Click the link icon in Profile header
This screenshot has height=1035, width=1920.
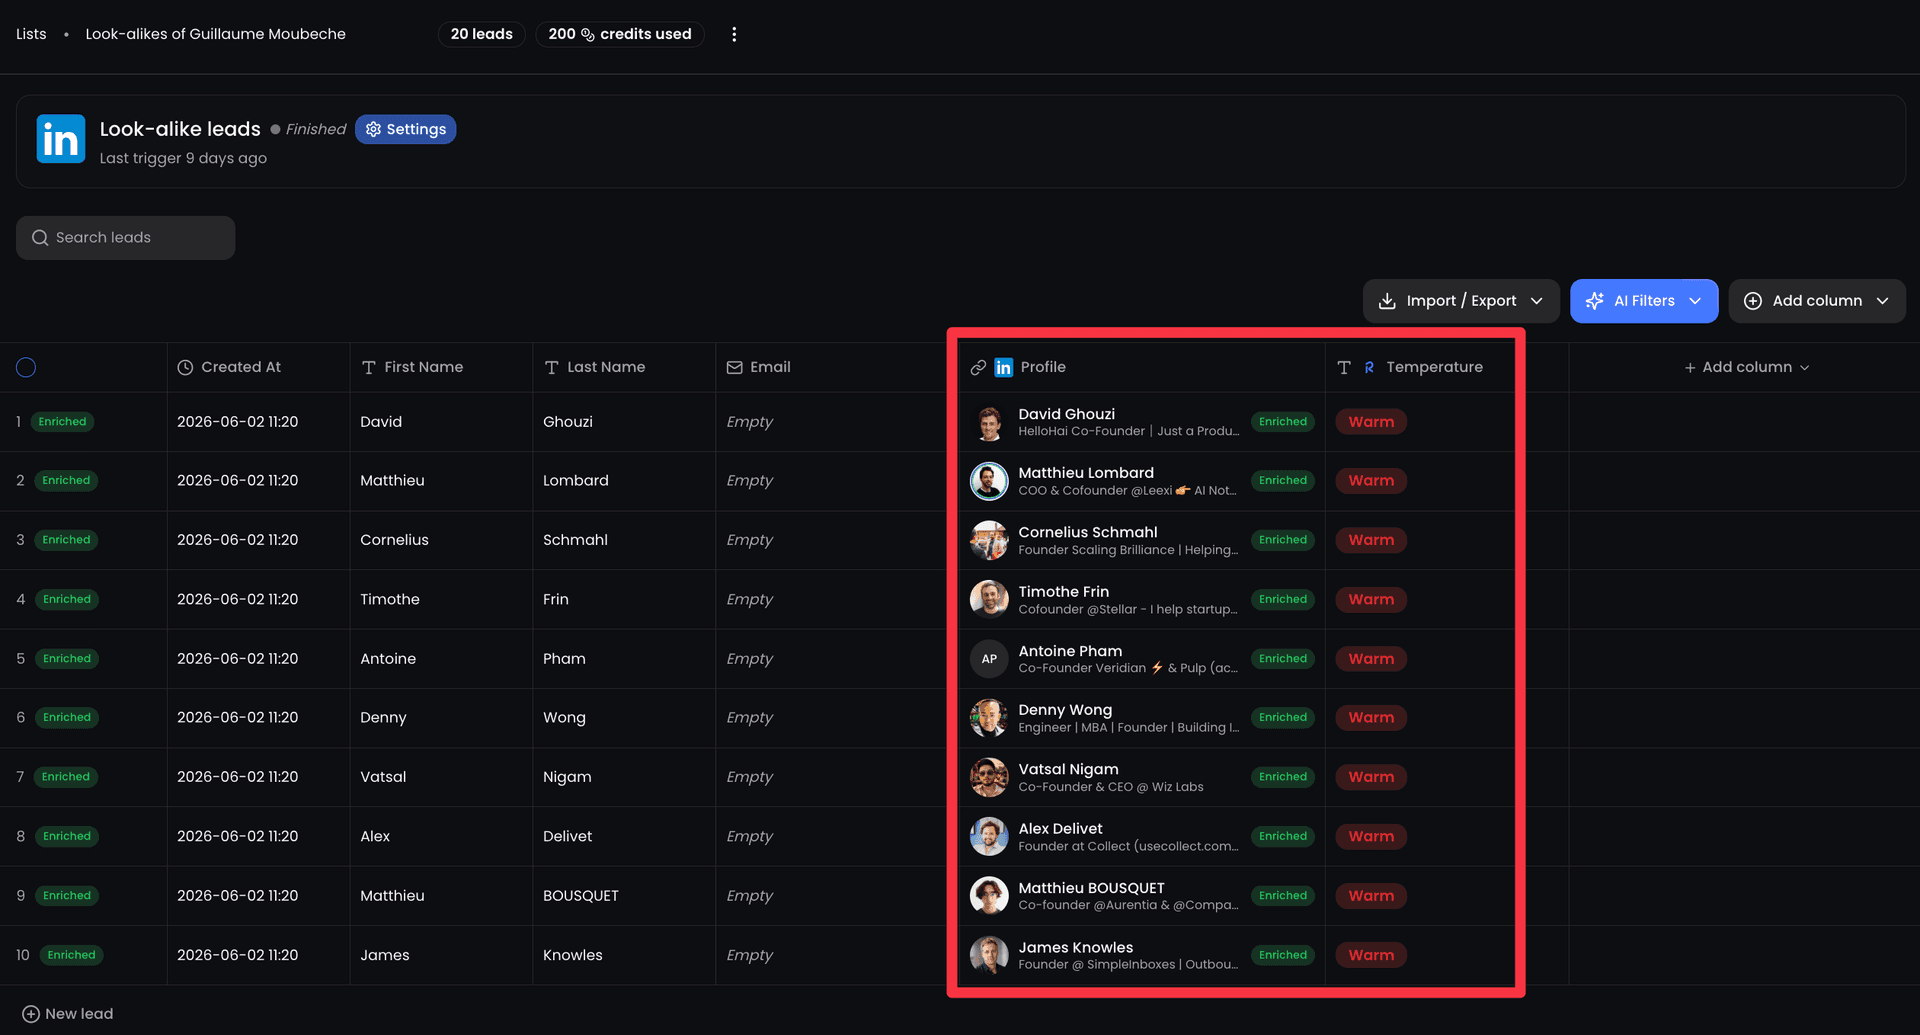[978, 368]
